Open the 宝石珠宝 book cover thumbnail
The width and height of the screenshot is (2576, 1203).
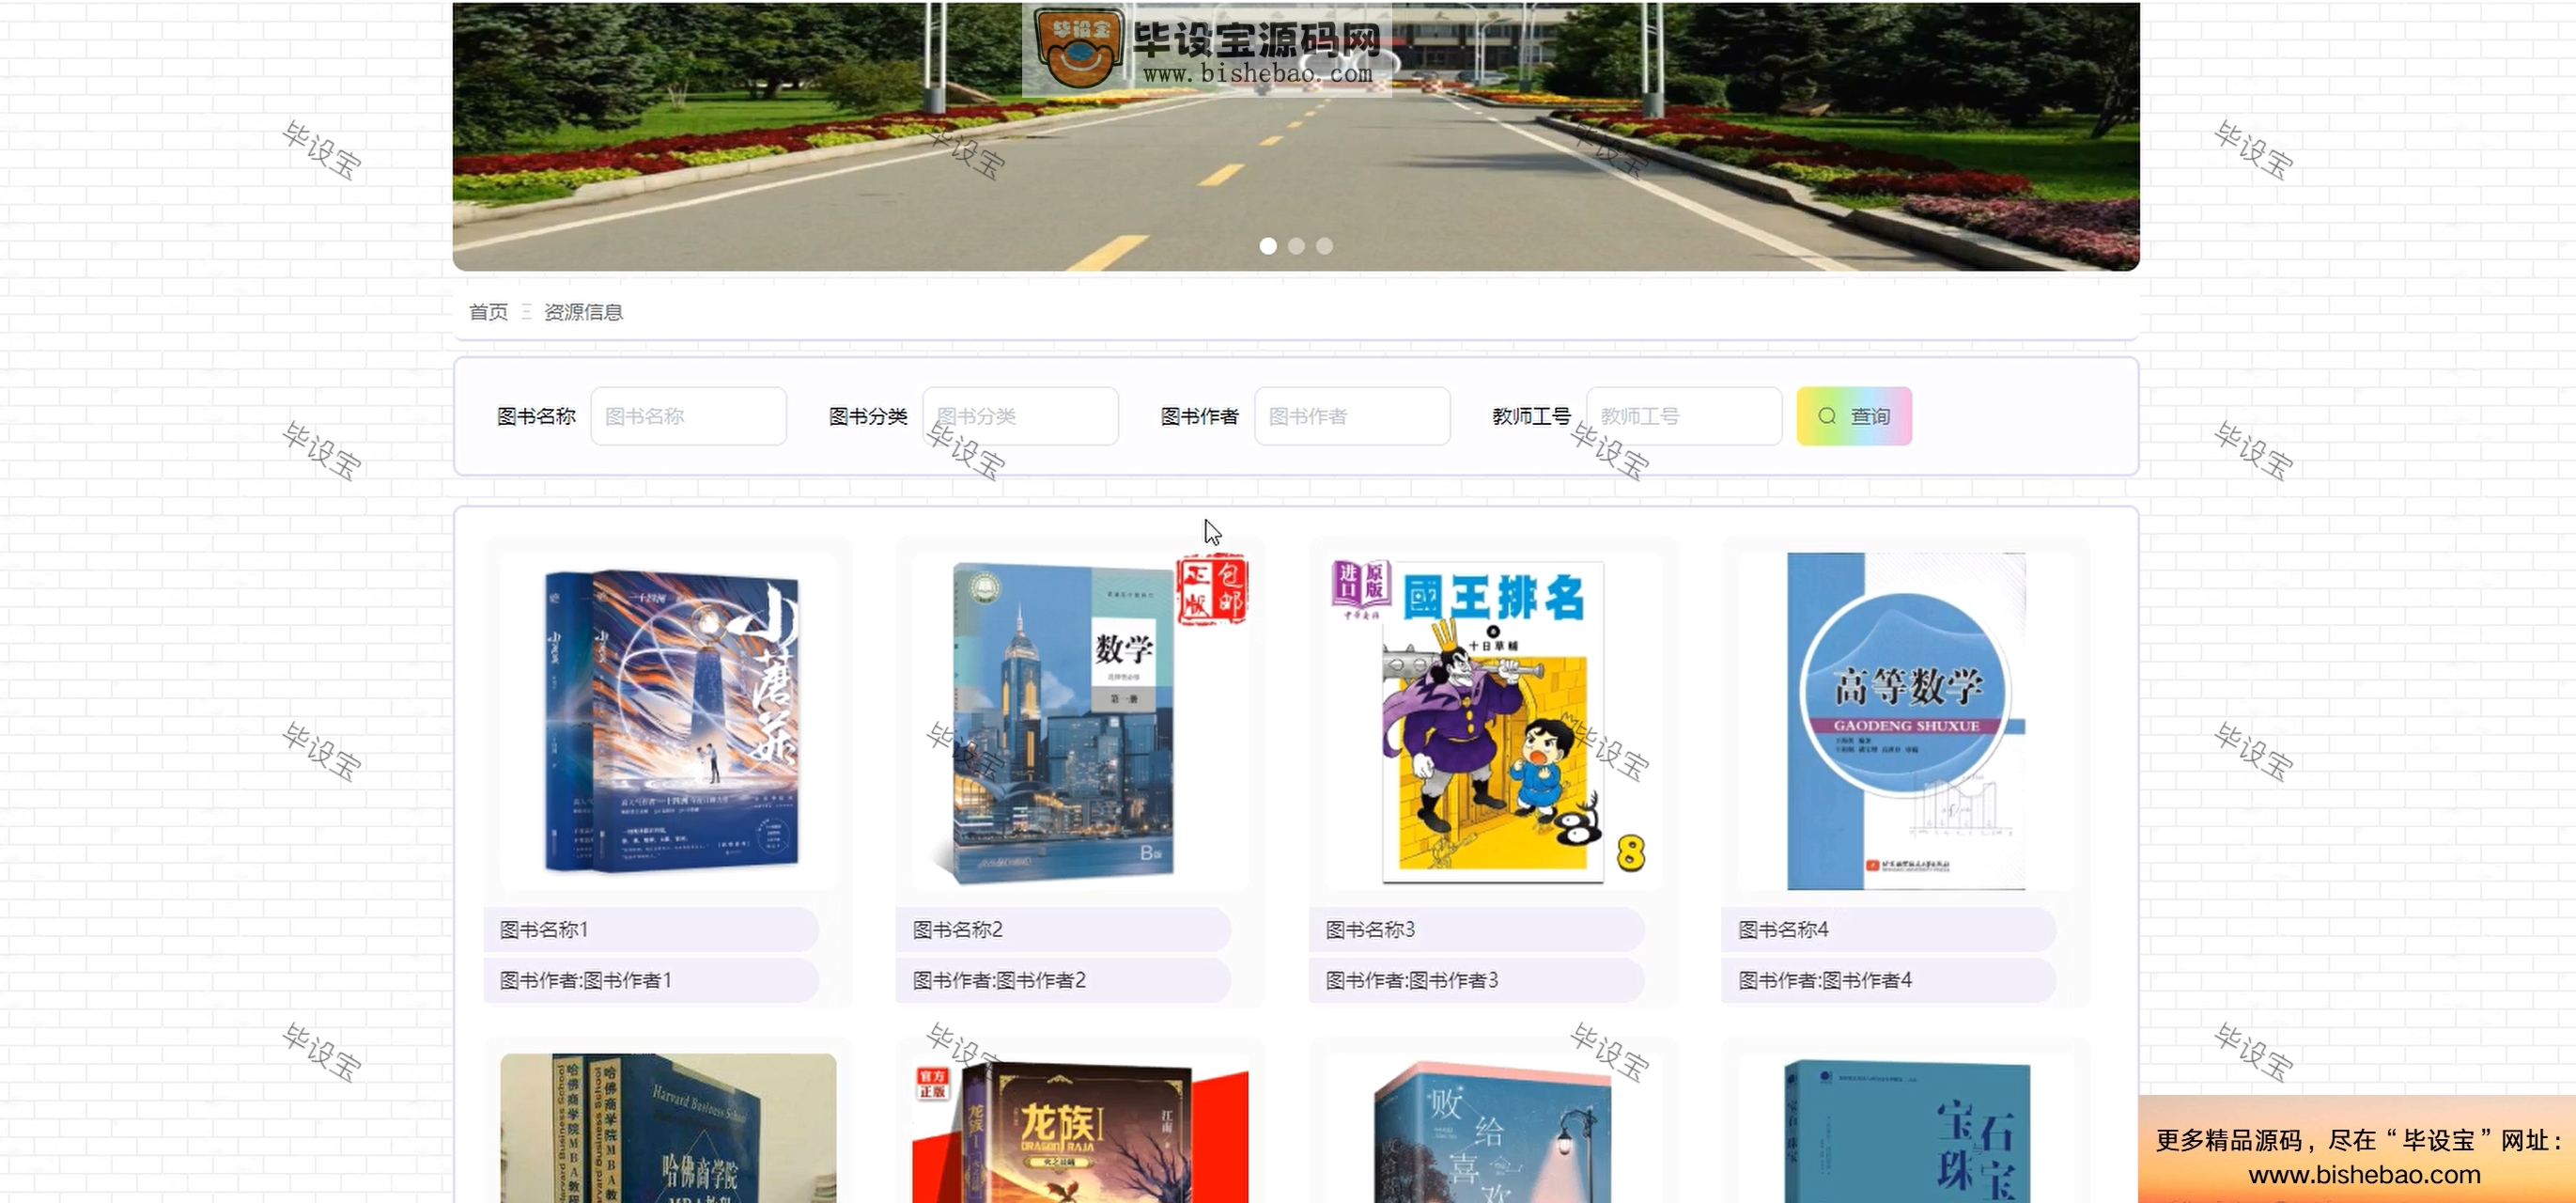pos(1906,1128)
